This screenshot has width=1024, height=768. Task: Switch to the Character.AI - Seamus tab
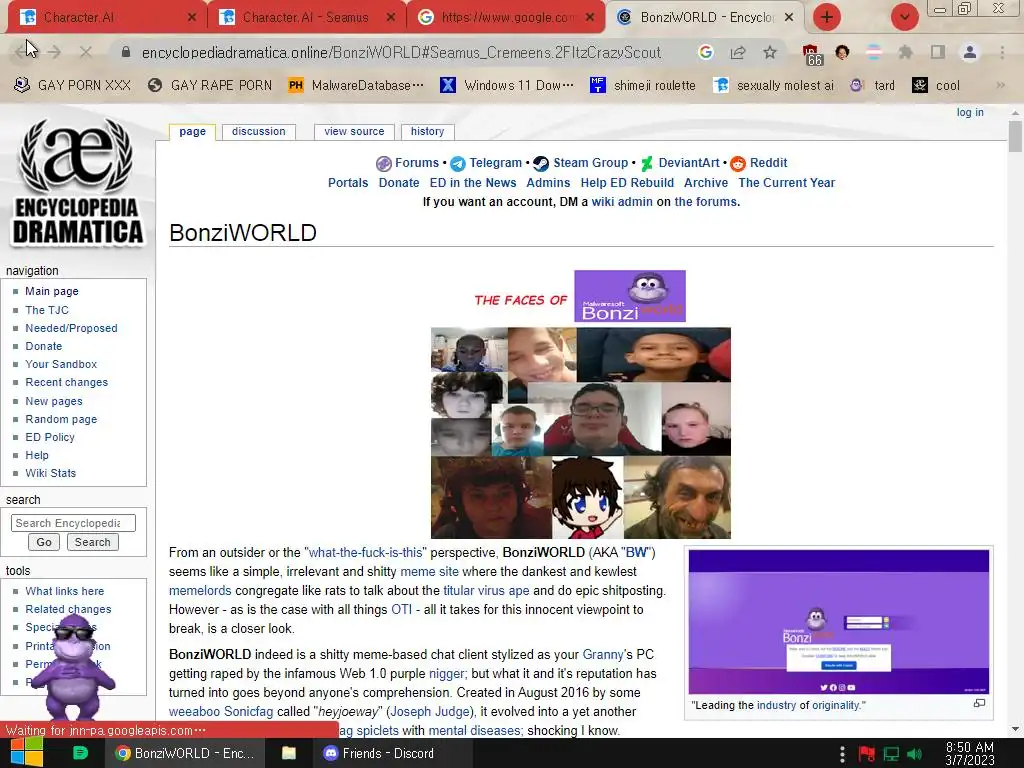point(306,17)
